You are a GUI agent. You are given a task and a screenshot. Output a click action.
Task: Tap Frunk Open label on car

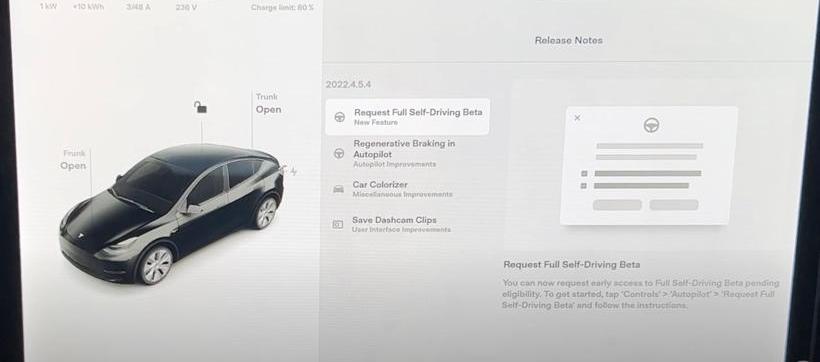point(73,160)
